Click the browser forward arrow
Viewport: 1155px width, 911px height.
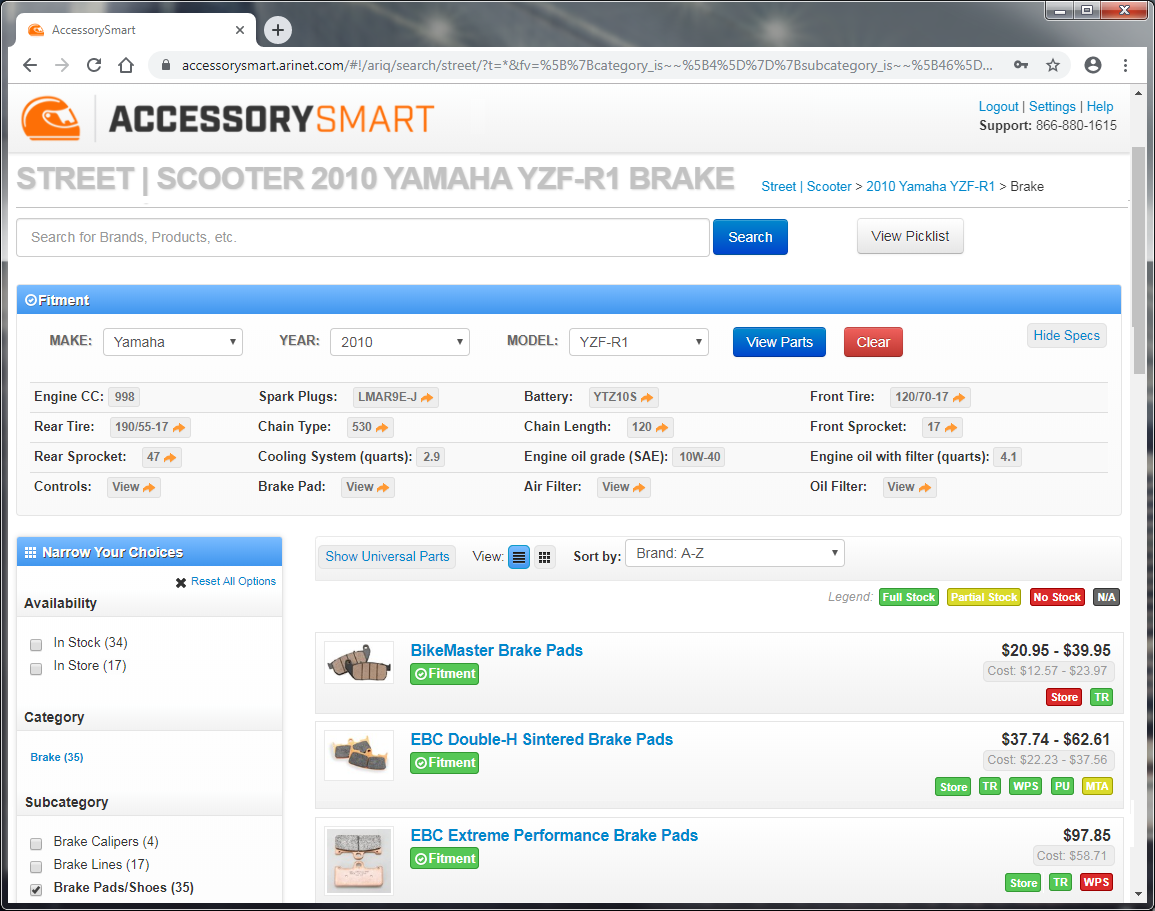pyautogui.click(x=62, y=65)
